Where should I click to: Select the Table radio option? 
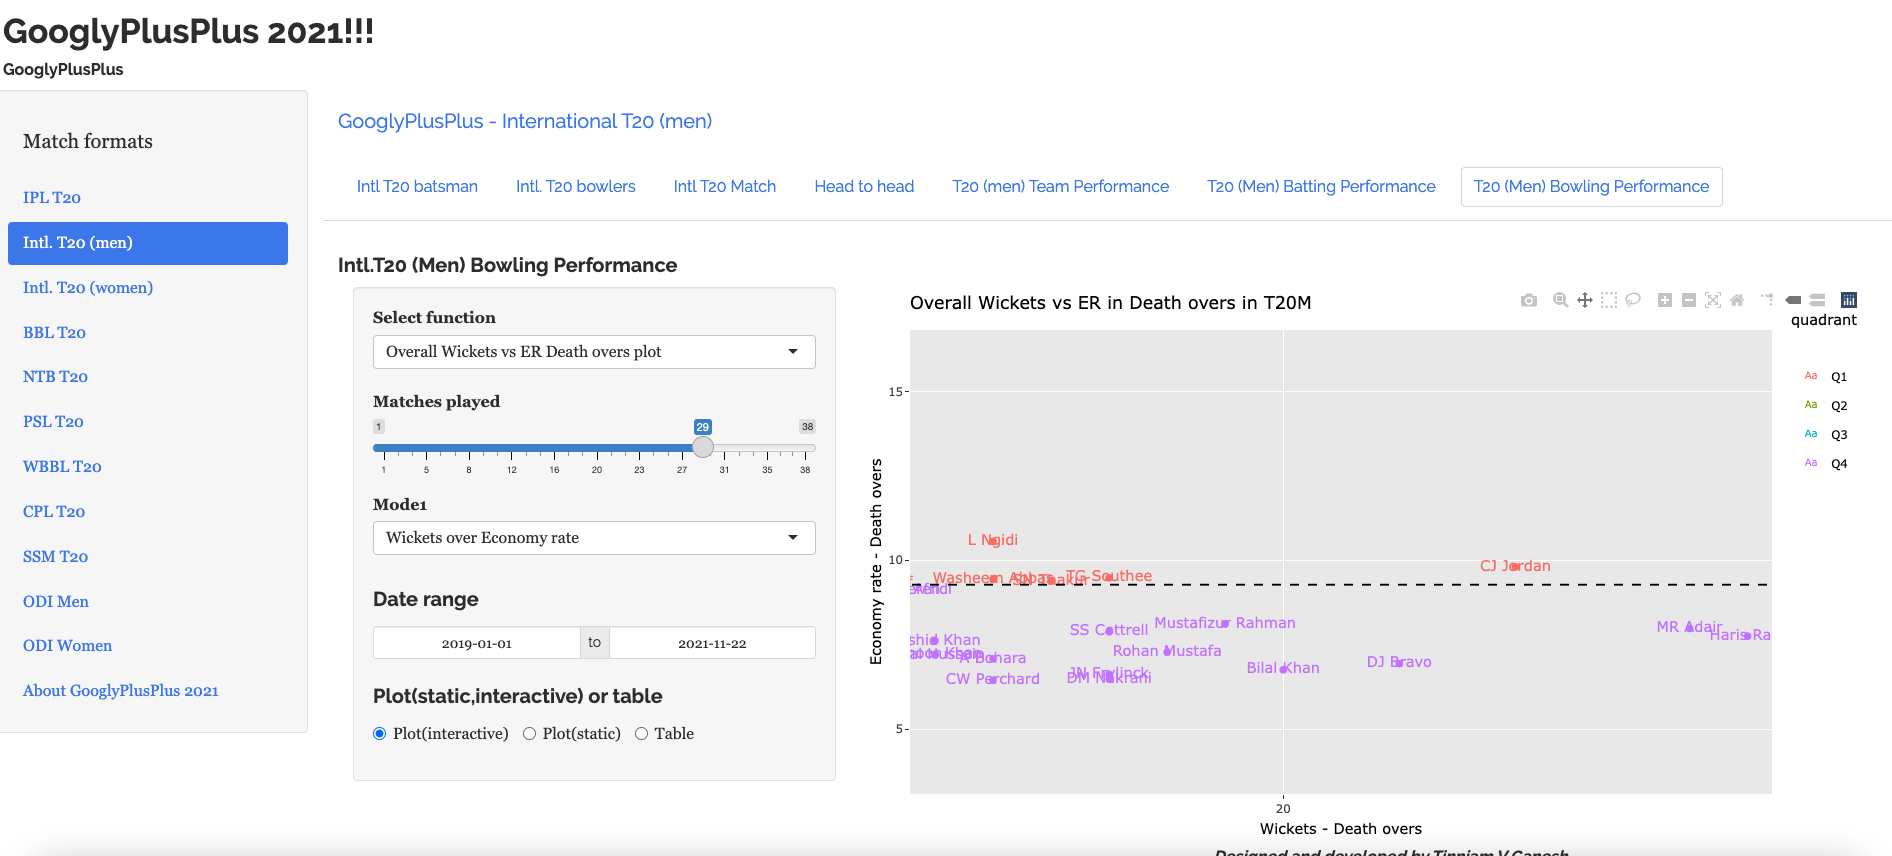(642, 734)
